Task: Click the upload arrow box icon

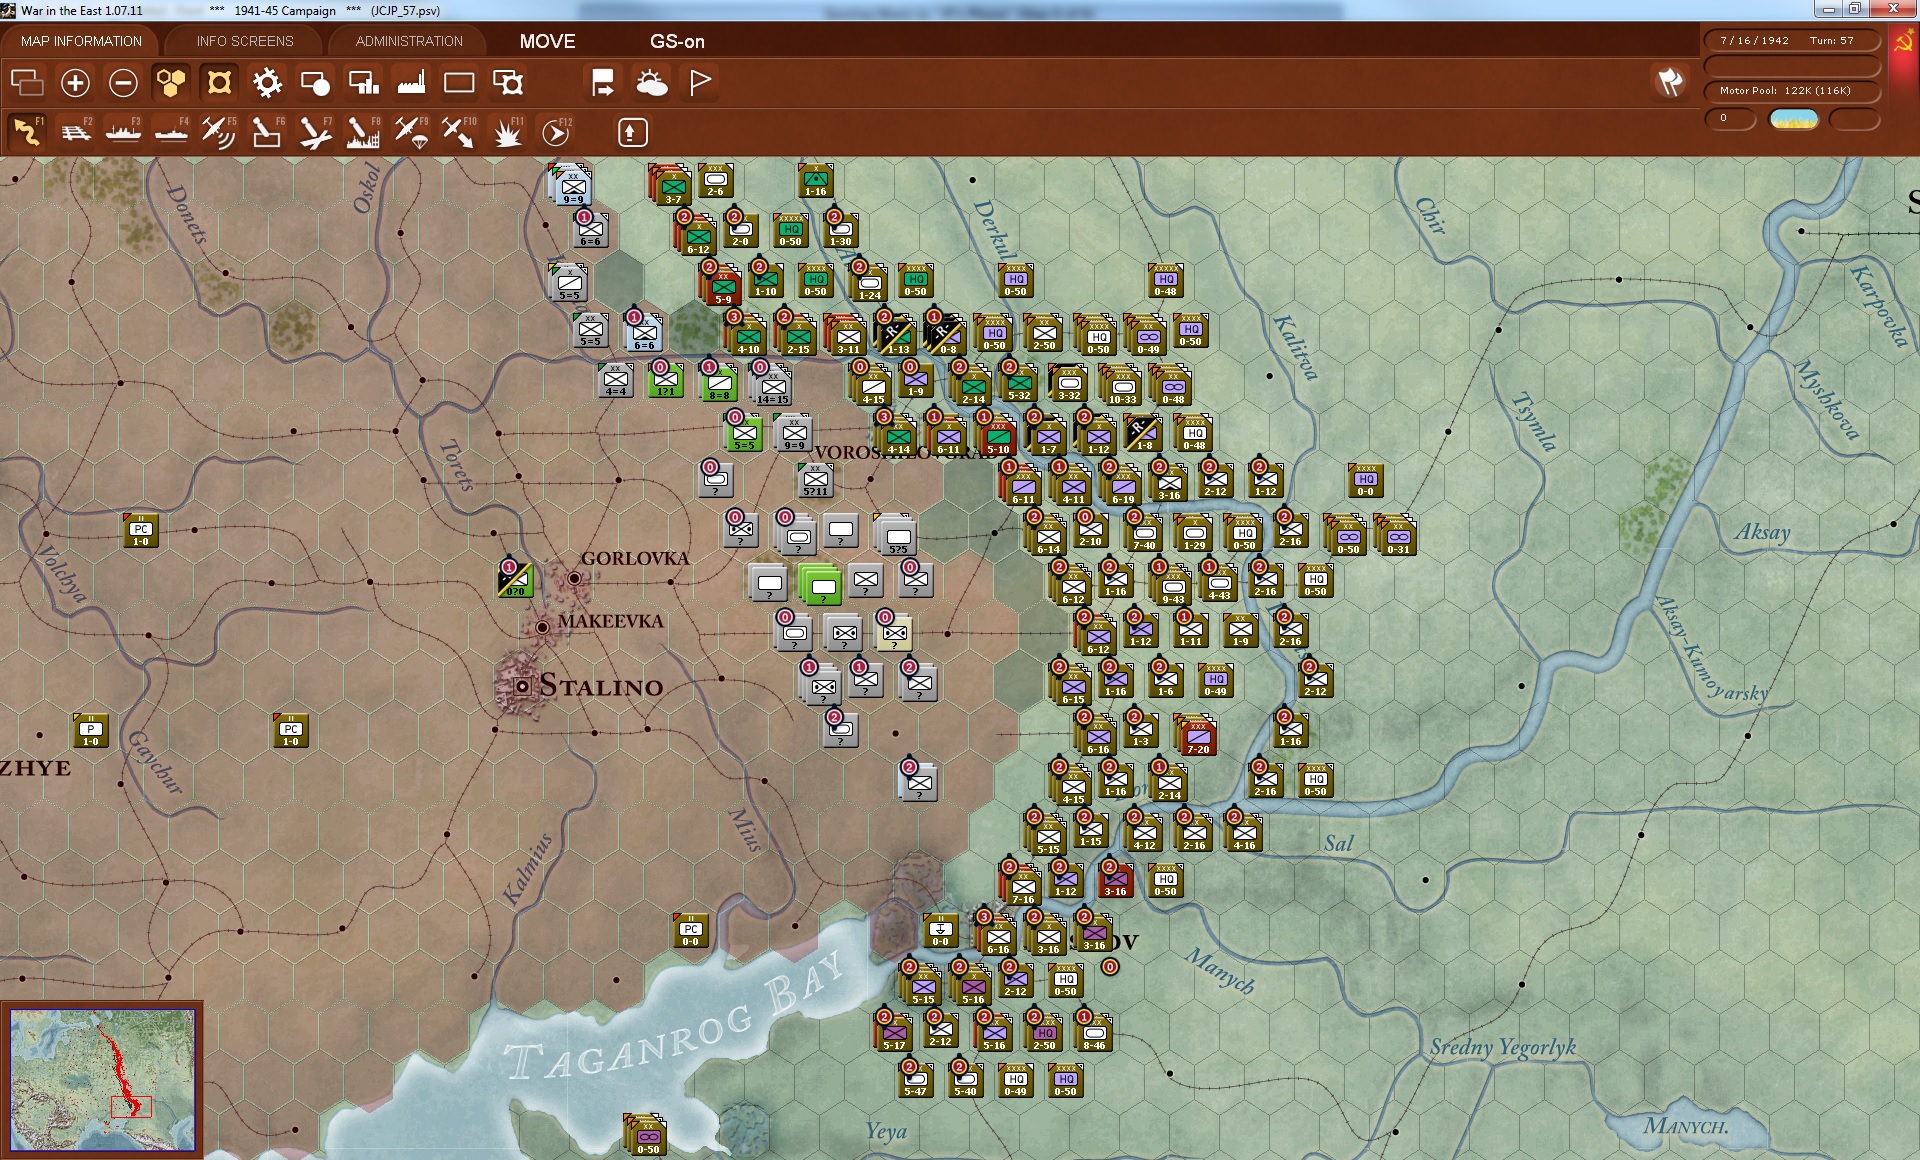Action: coord(632,132)
